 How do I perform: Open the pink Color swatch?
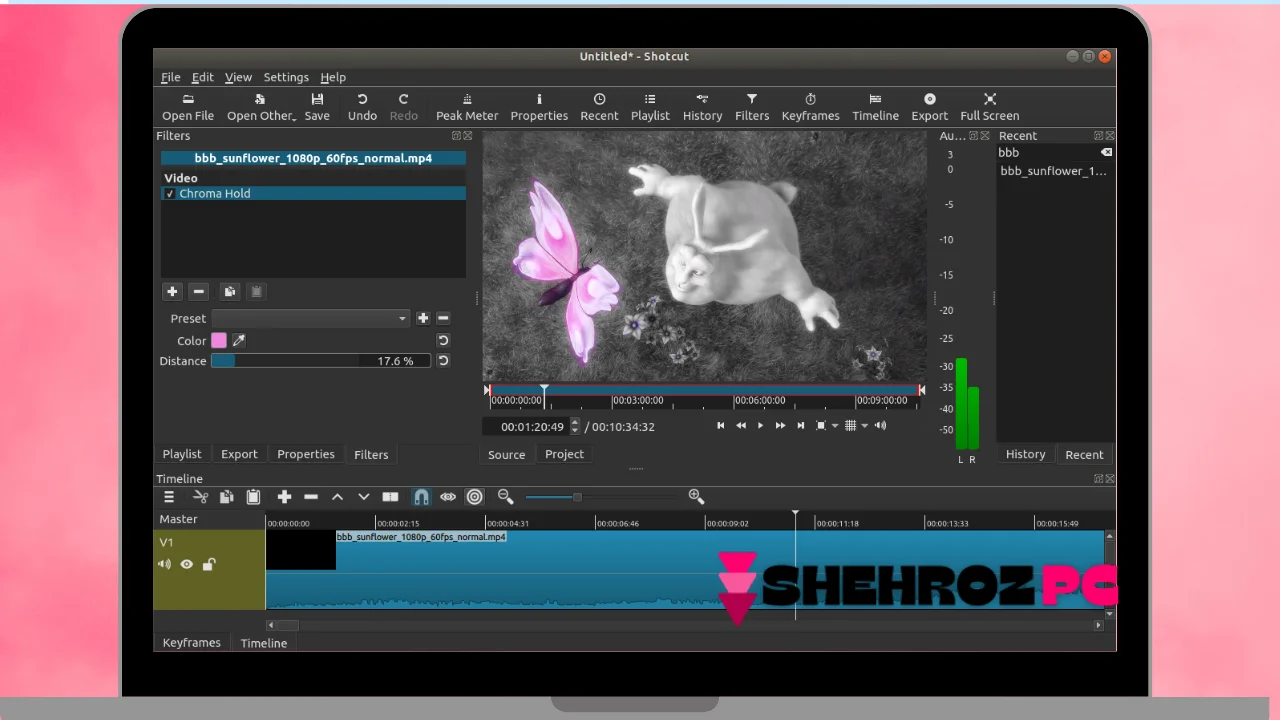pos(219,341)
